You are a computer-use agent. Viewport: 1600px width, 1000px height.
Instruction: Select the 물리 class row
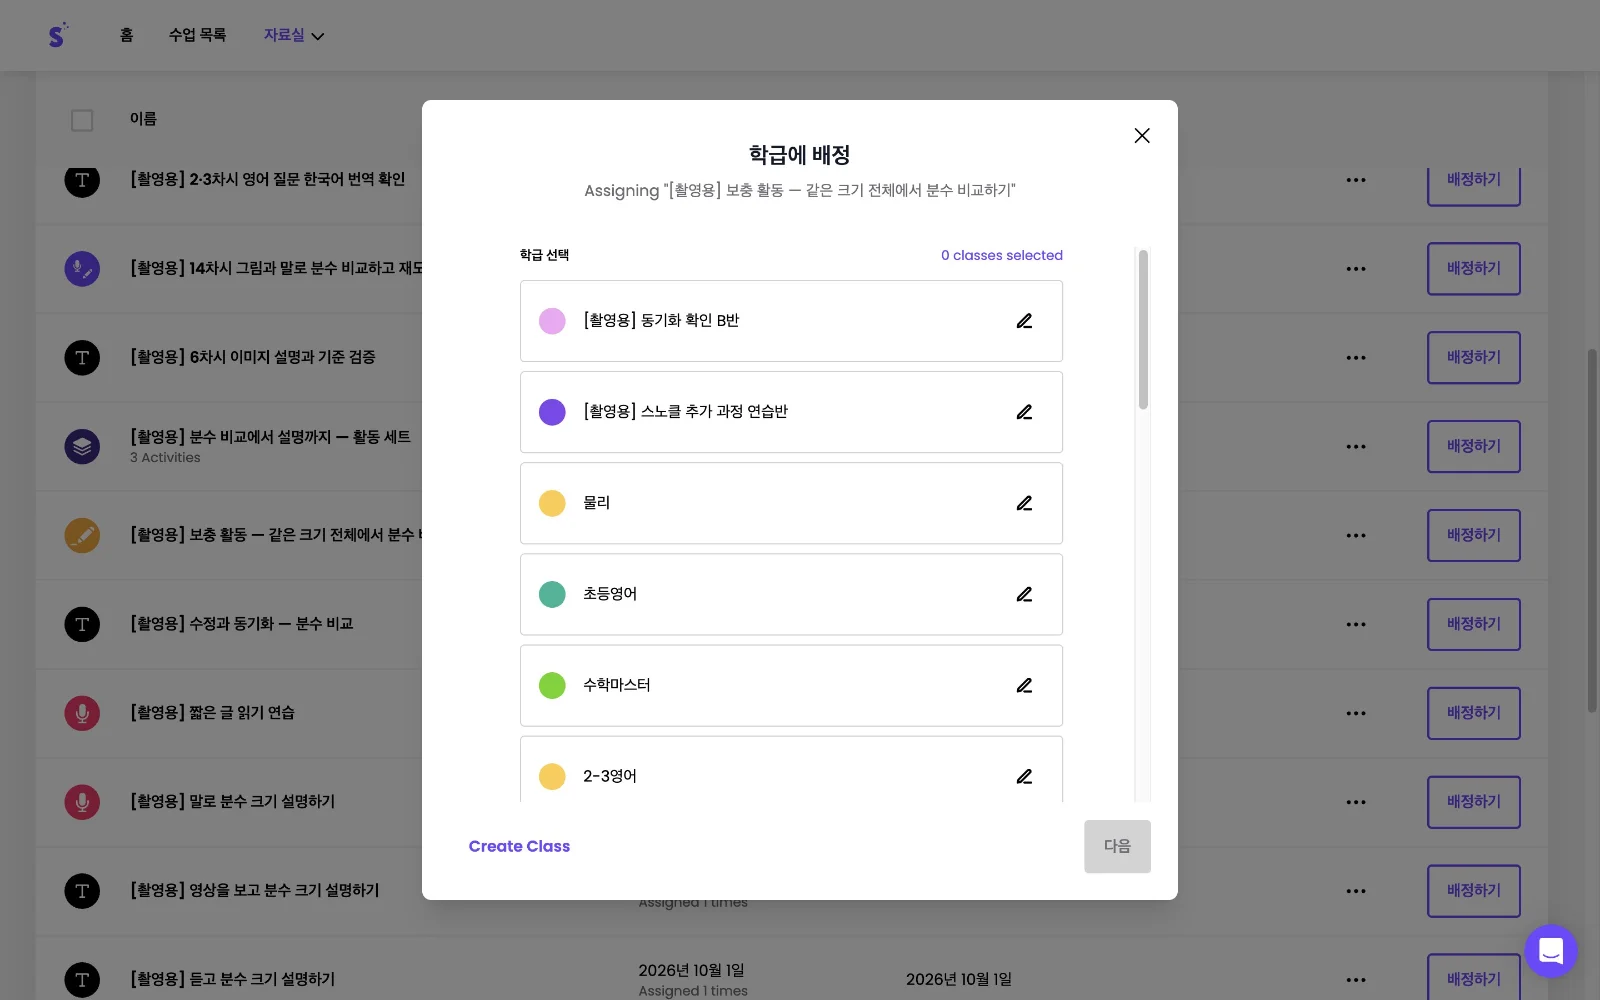[791, 503]
